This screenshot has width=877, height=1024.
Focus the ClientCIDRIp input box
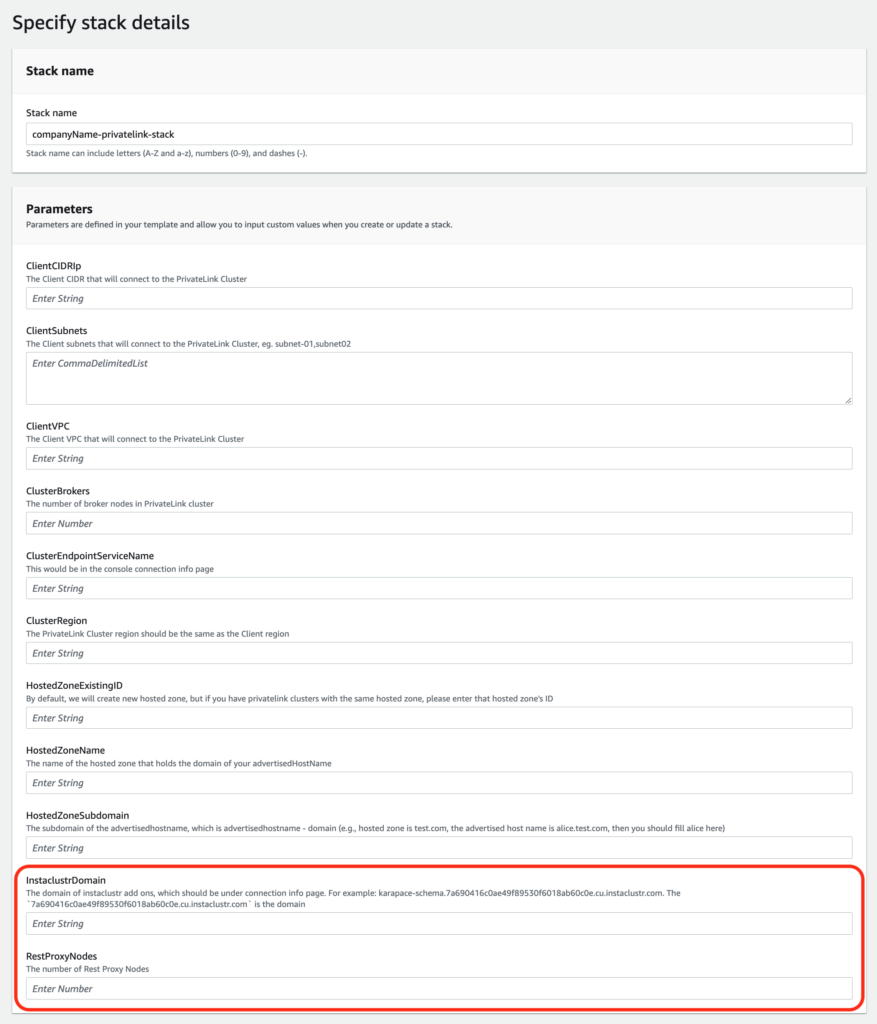[438, 298]
